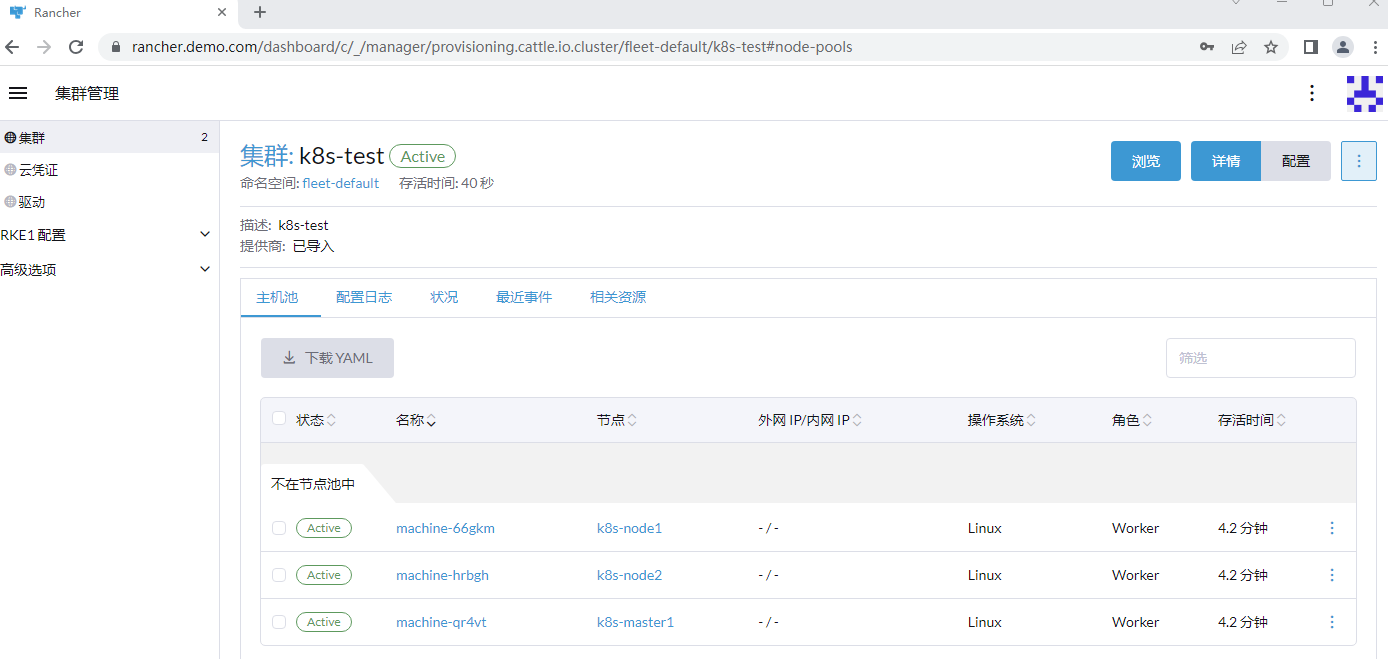
Task: Sort table by 操作系统 column
Action: point(1002,420)
